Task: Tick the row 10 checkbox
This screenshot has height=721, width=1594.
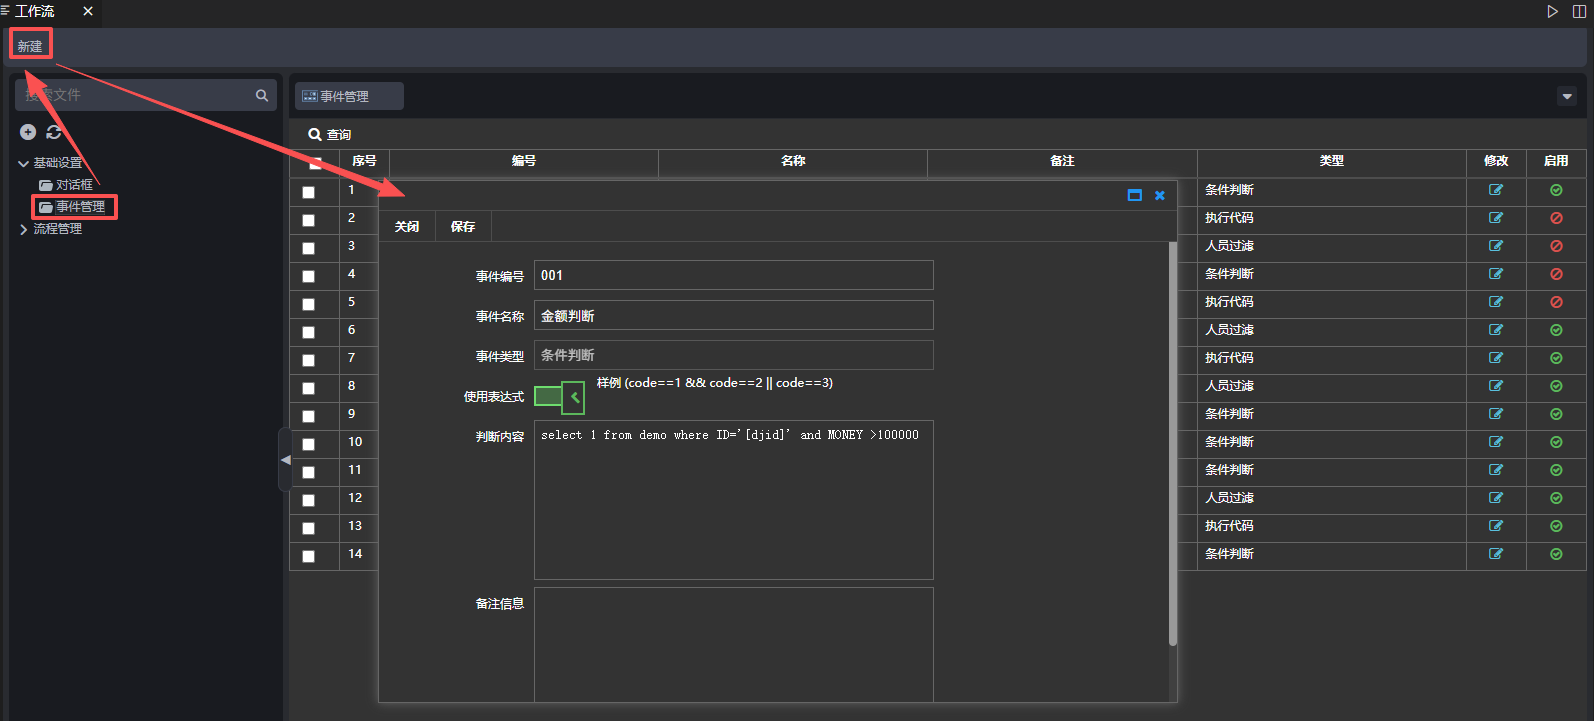Action: pyautogui.click(x=308, y=444)
